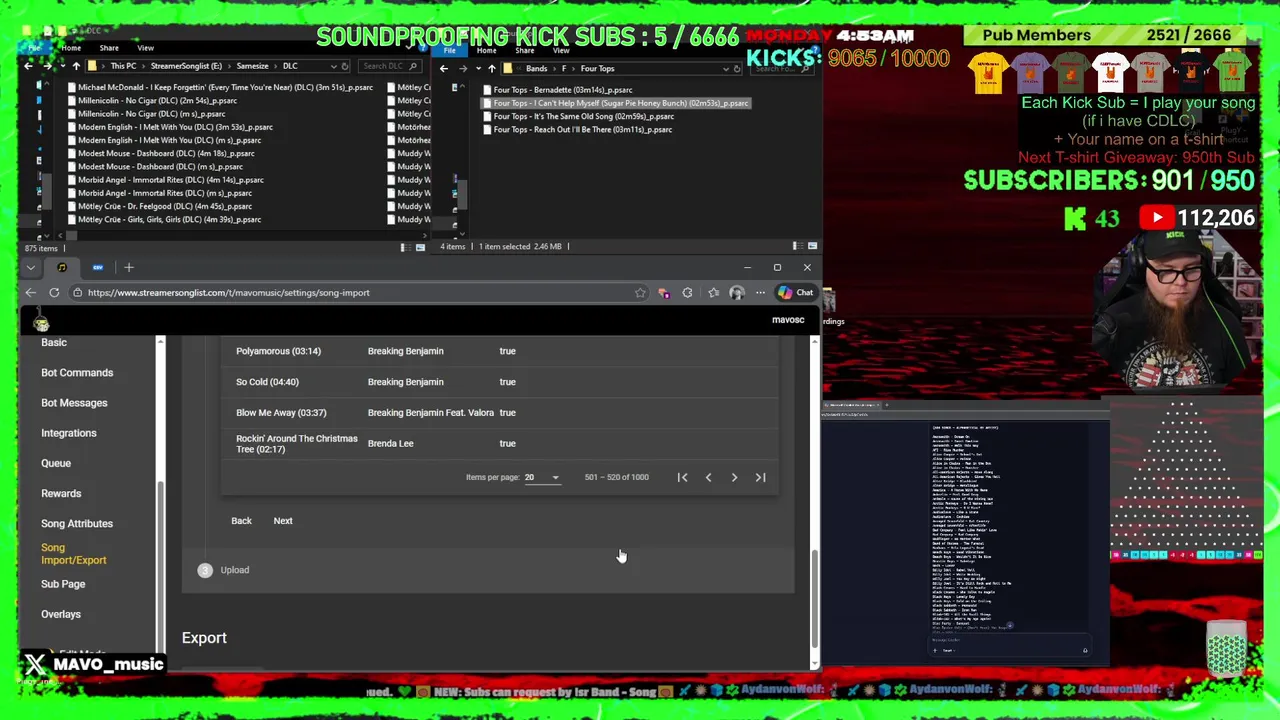The image size is (1280, 720).
Task: Click the site logo in page header
Action: (41, 321)
